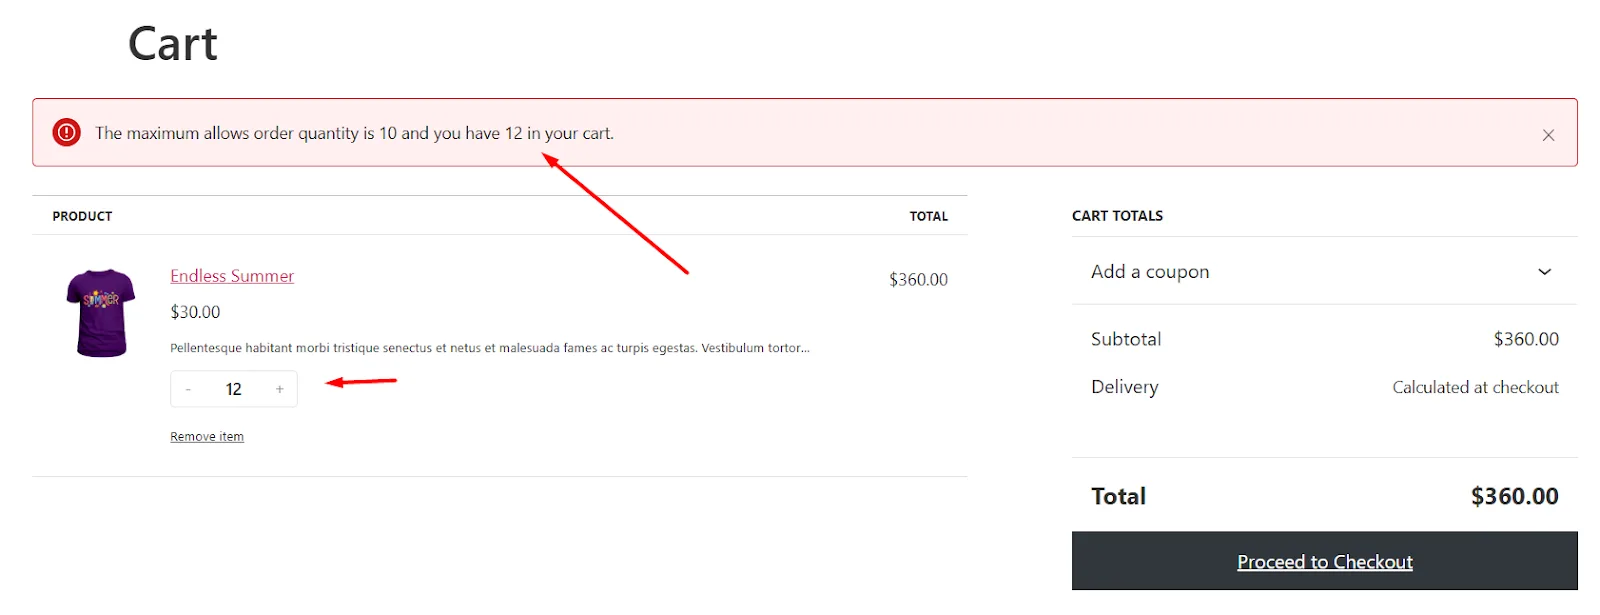Open the Endless Summer product link
The image size is (1600, 615).
[232, 276]
